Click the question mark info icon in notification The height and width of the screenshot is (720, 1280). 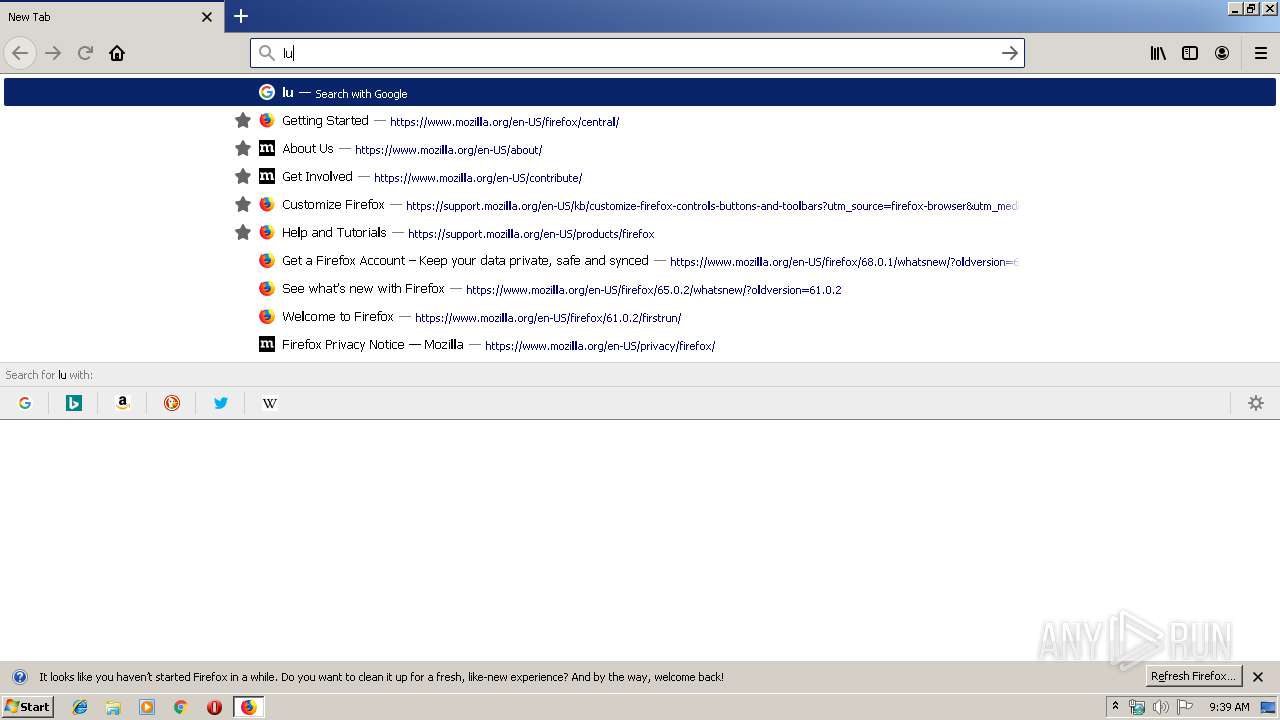[19, 677]
